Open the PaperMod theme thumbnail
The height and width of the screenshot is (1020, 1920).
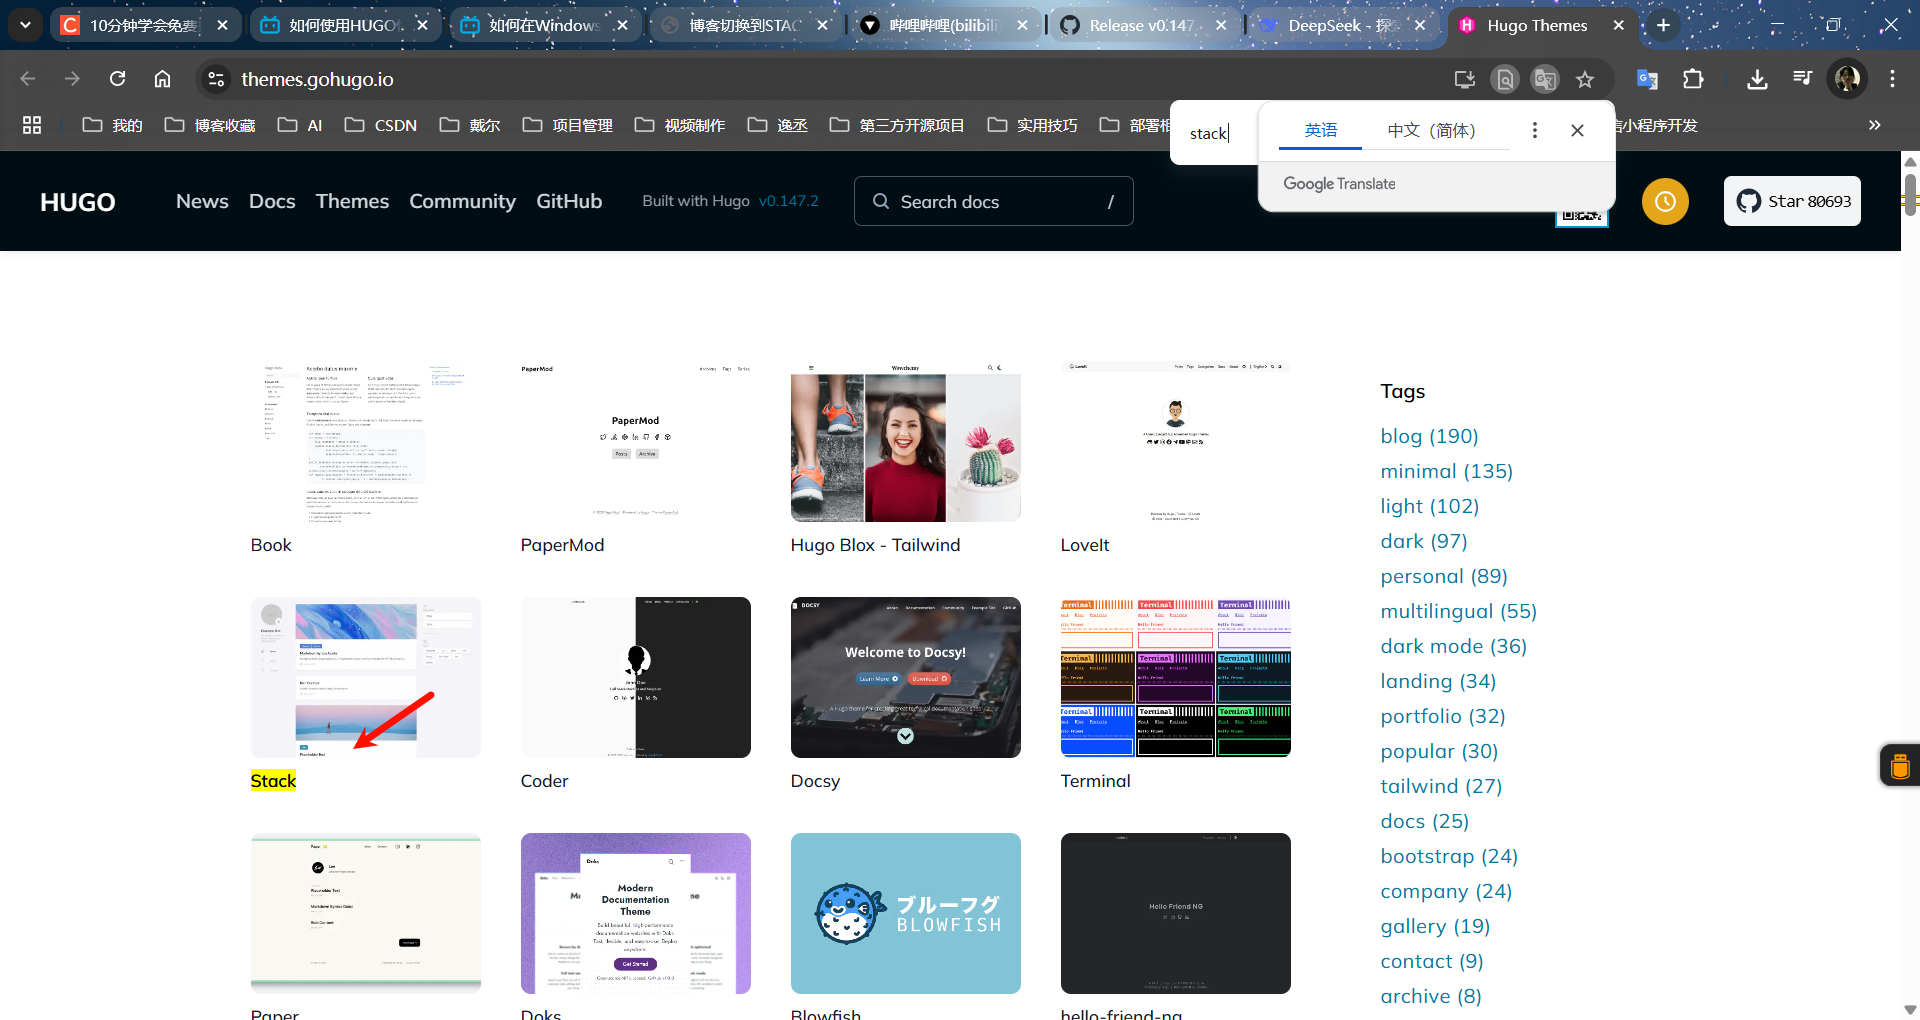[636, 441]
